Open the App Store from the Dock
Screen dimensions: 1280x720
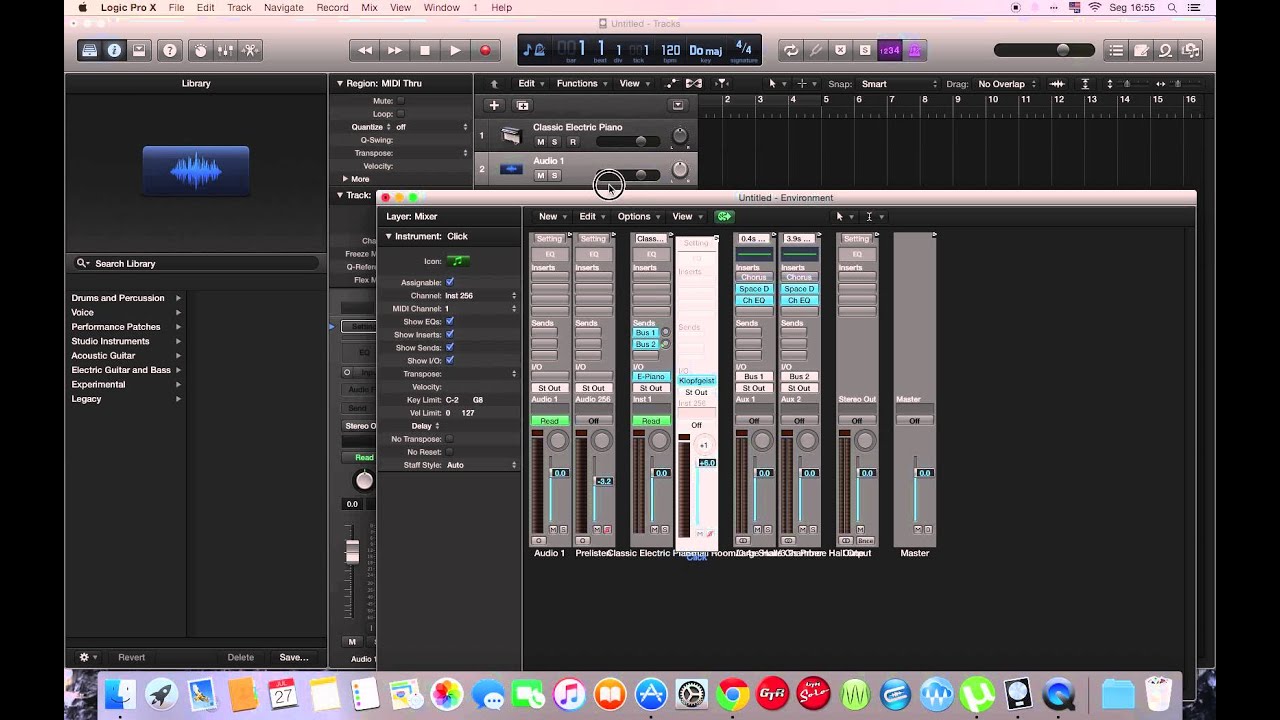pos(651,693)
